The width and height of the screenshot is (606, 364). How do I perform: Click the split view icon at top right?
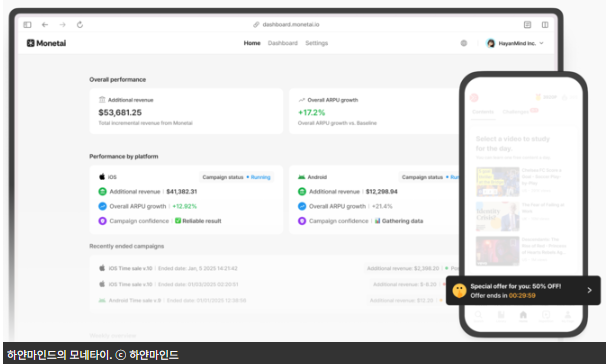[545, 25]
